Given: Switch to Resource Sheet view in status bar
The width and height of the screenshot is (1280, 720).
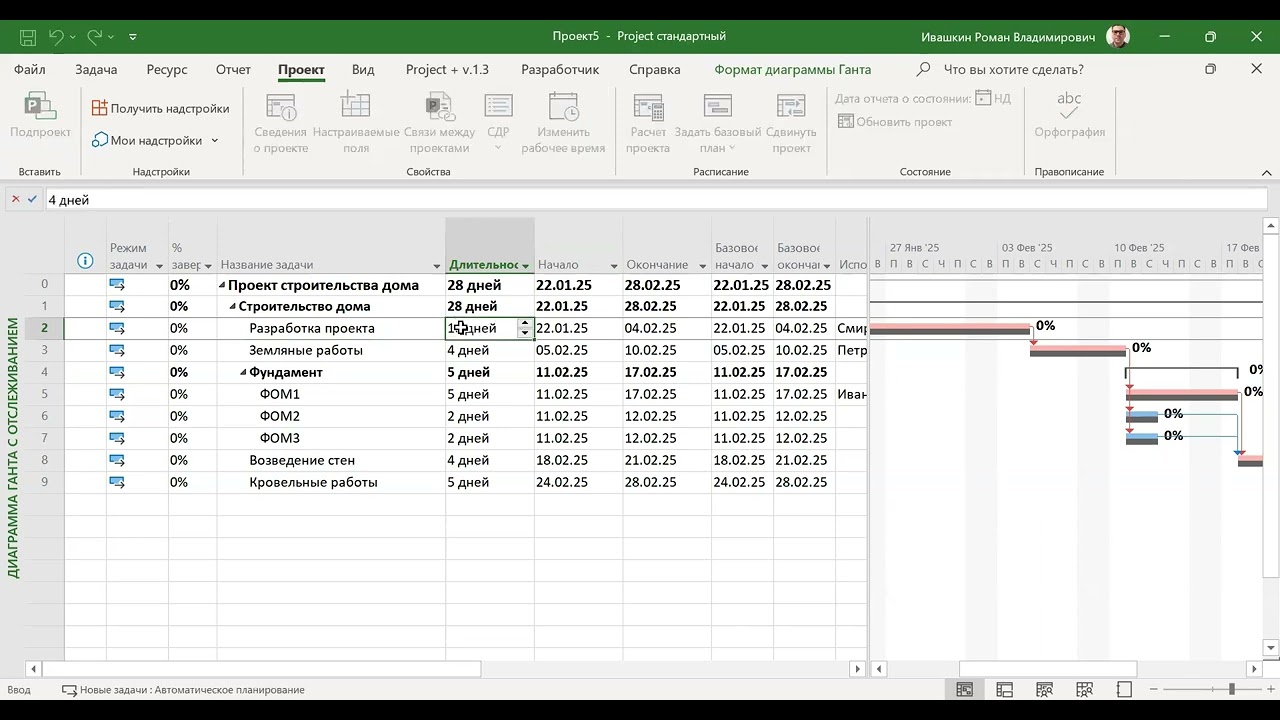Looking at the screenshot, I should click(1084, 690).
